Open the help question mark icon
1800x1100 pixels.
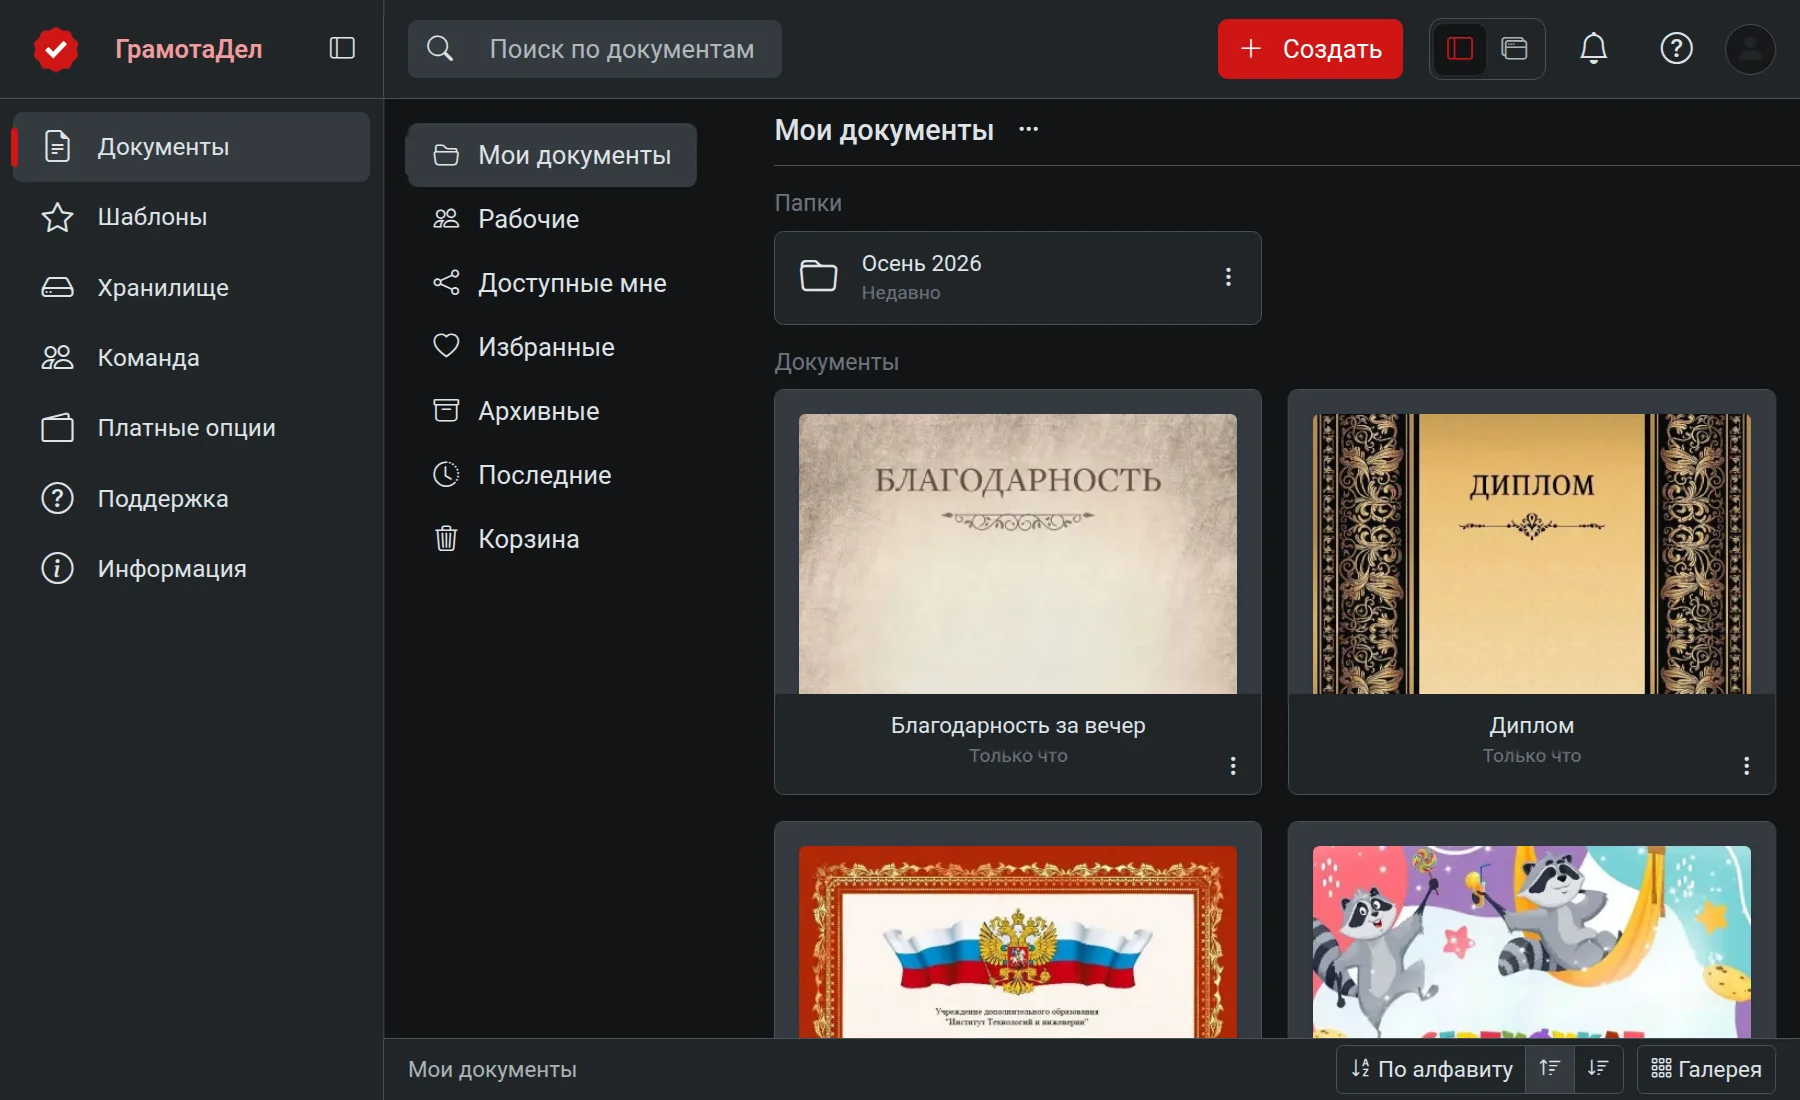click(x=1676, y=48)
